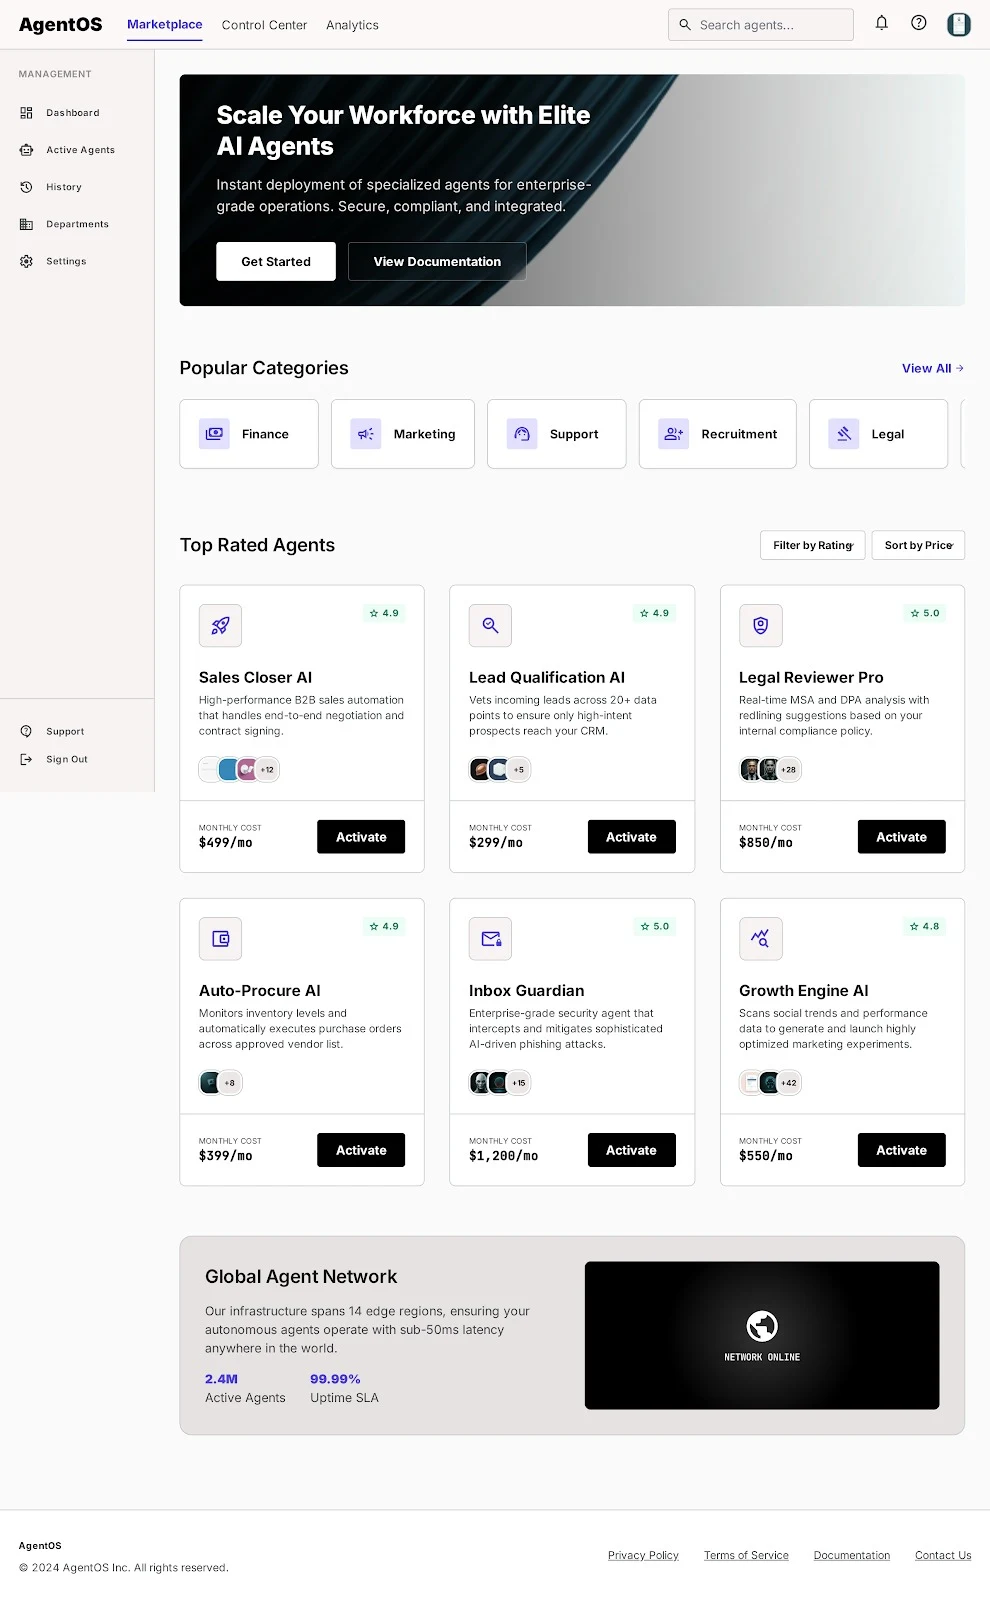
Task: Open the user profile avatar
Action: point(959,24)
